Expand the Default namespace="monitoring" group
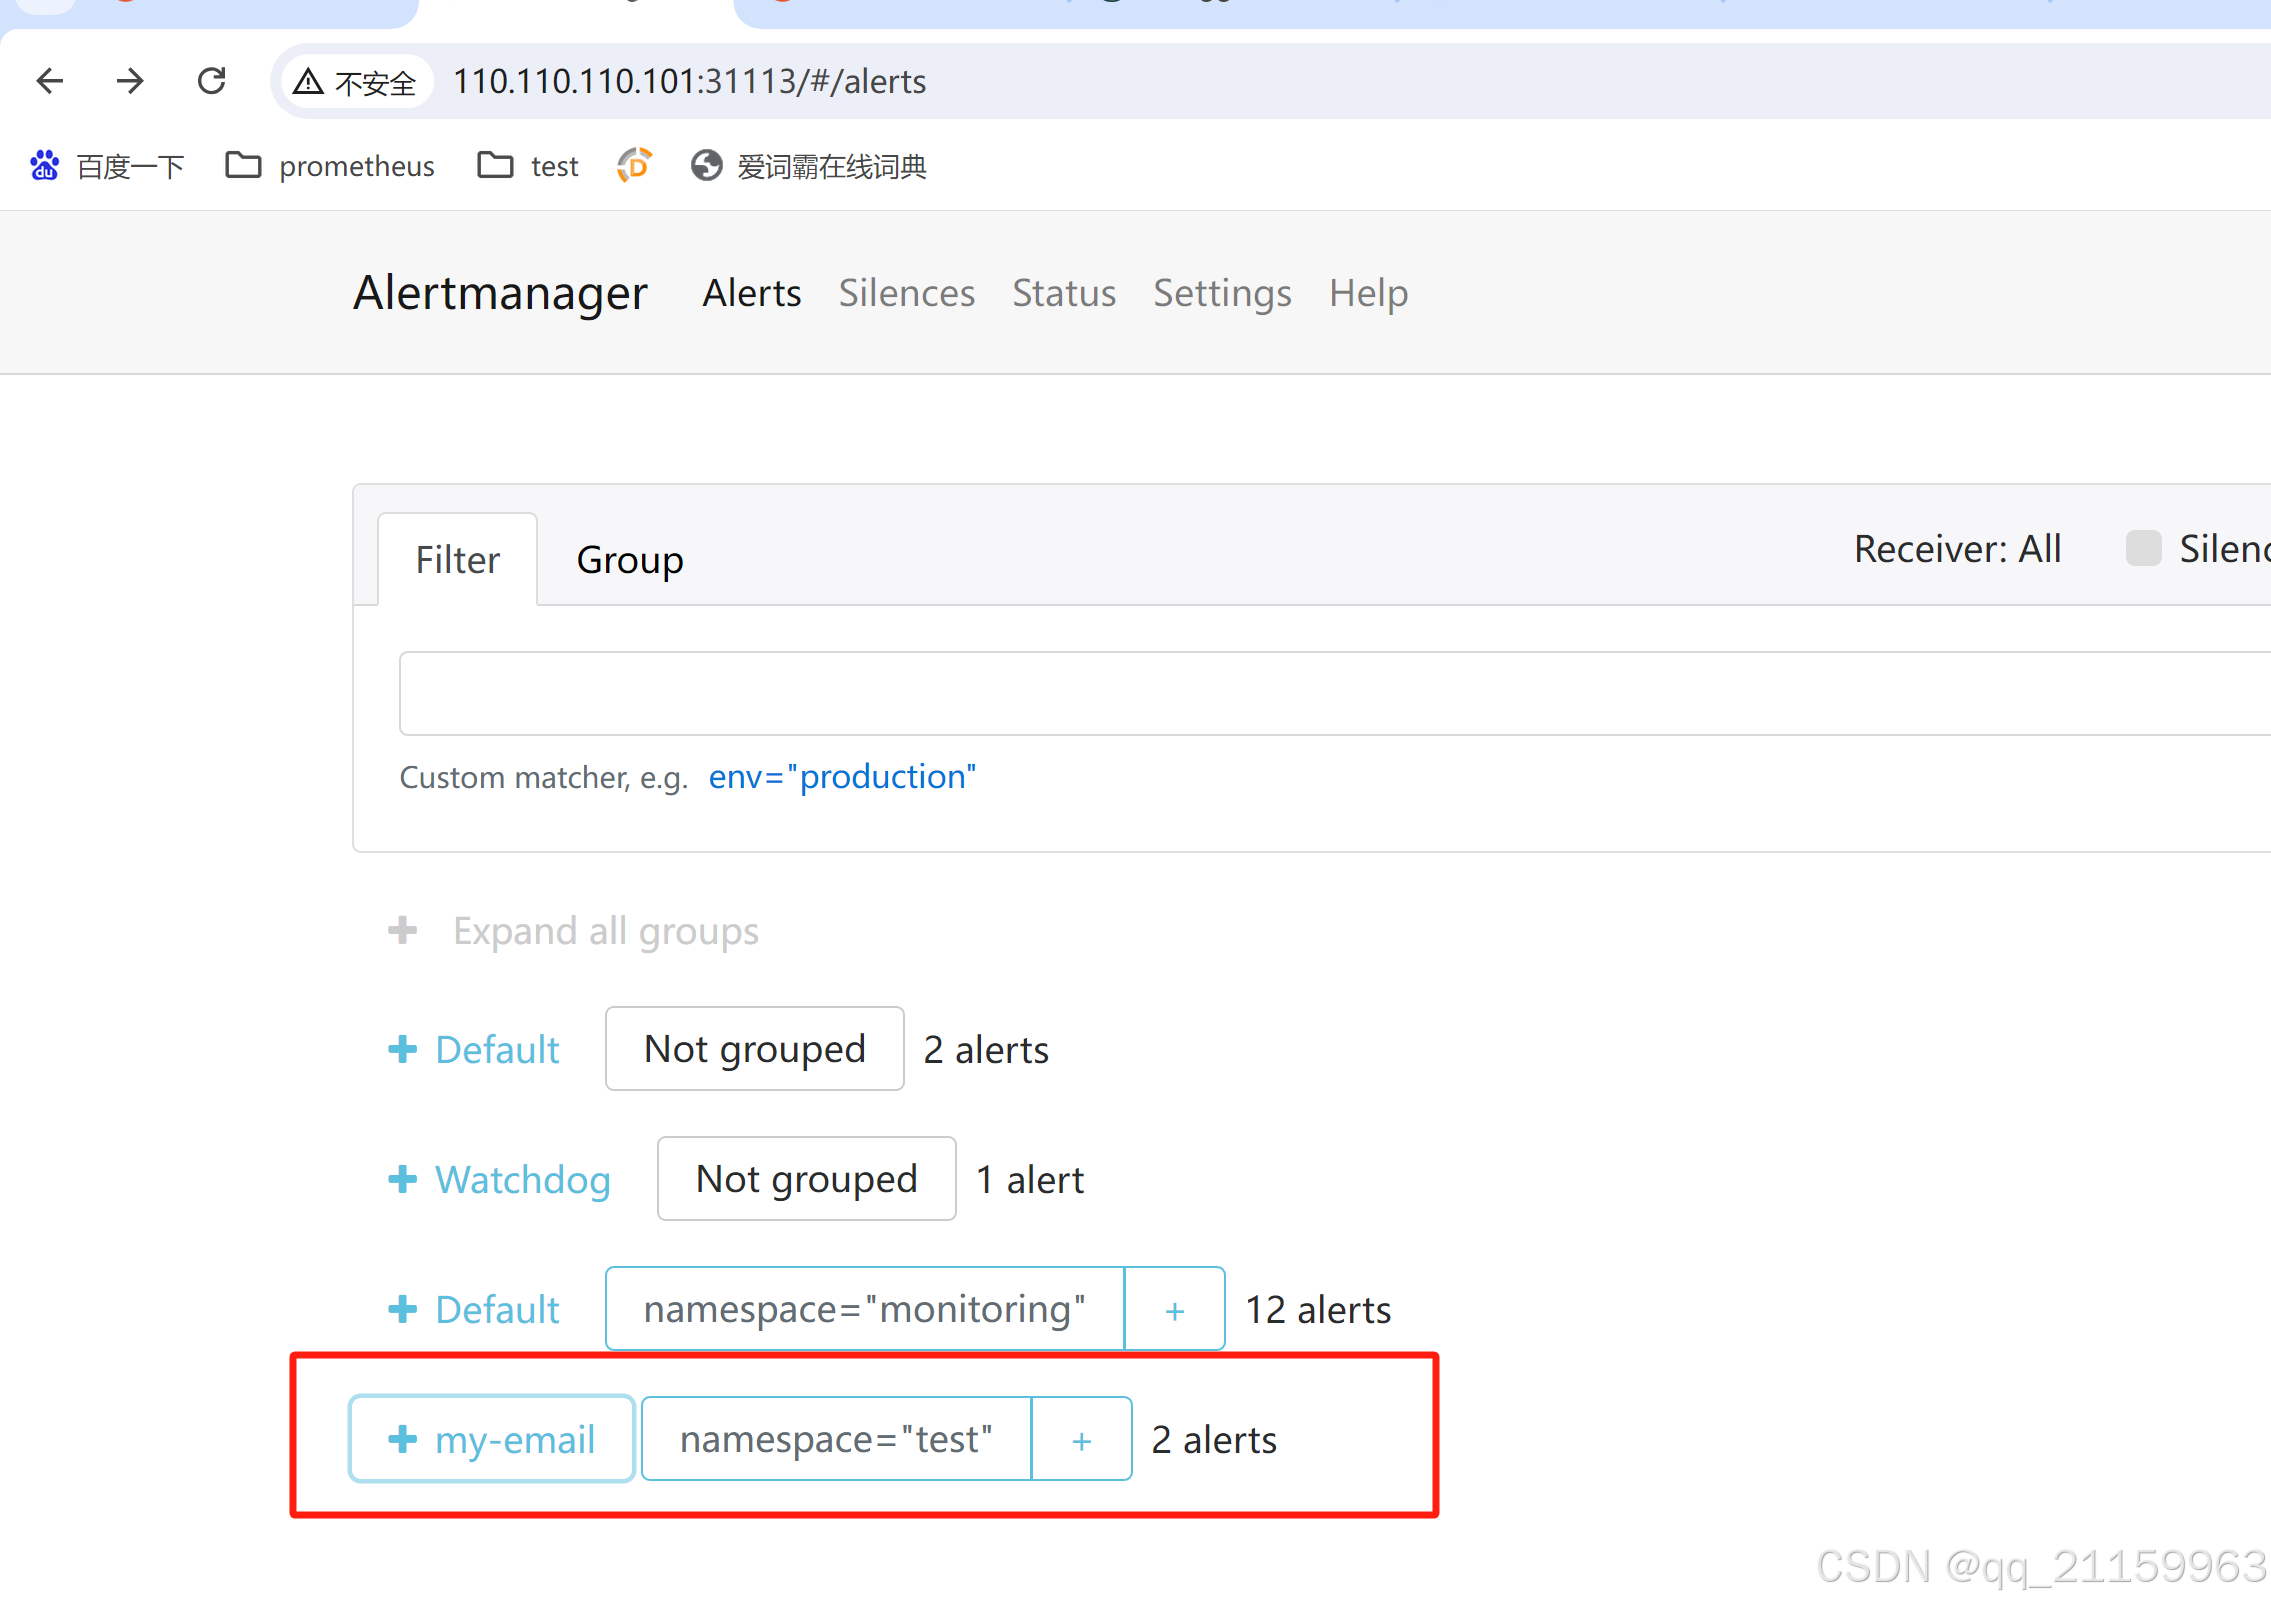 click(474, 1309)
